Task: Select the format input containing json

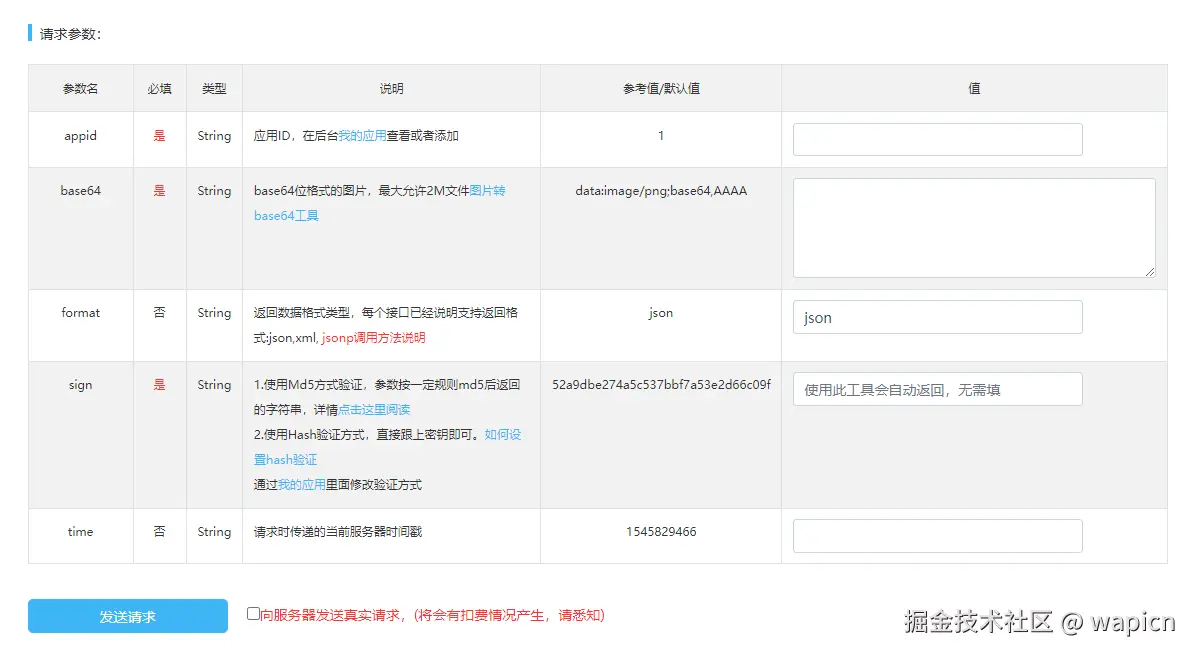Action: [x=937, y=317]
